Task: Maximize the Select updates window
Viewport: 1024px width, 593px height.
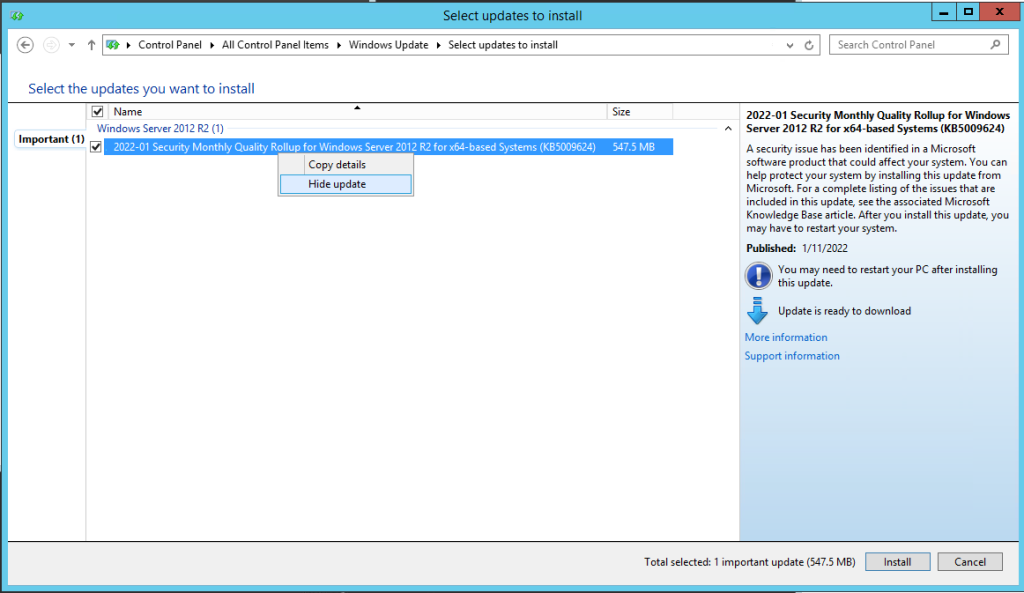Action: tap(968, 12)
